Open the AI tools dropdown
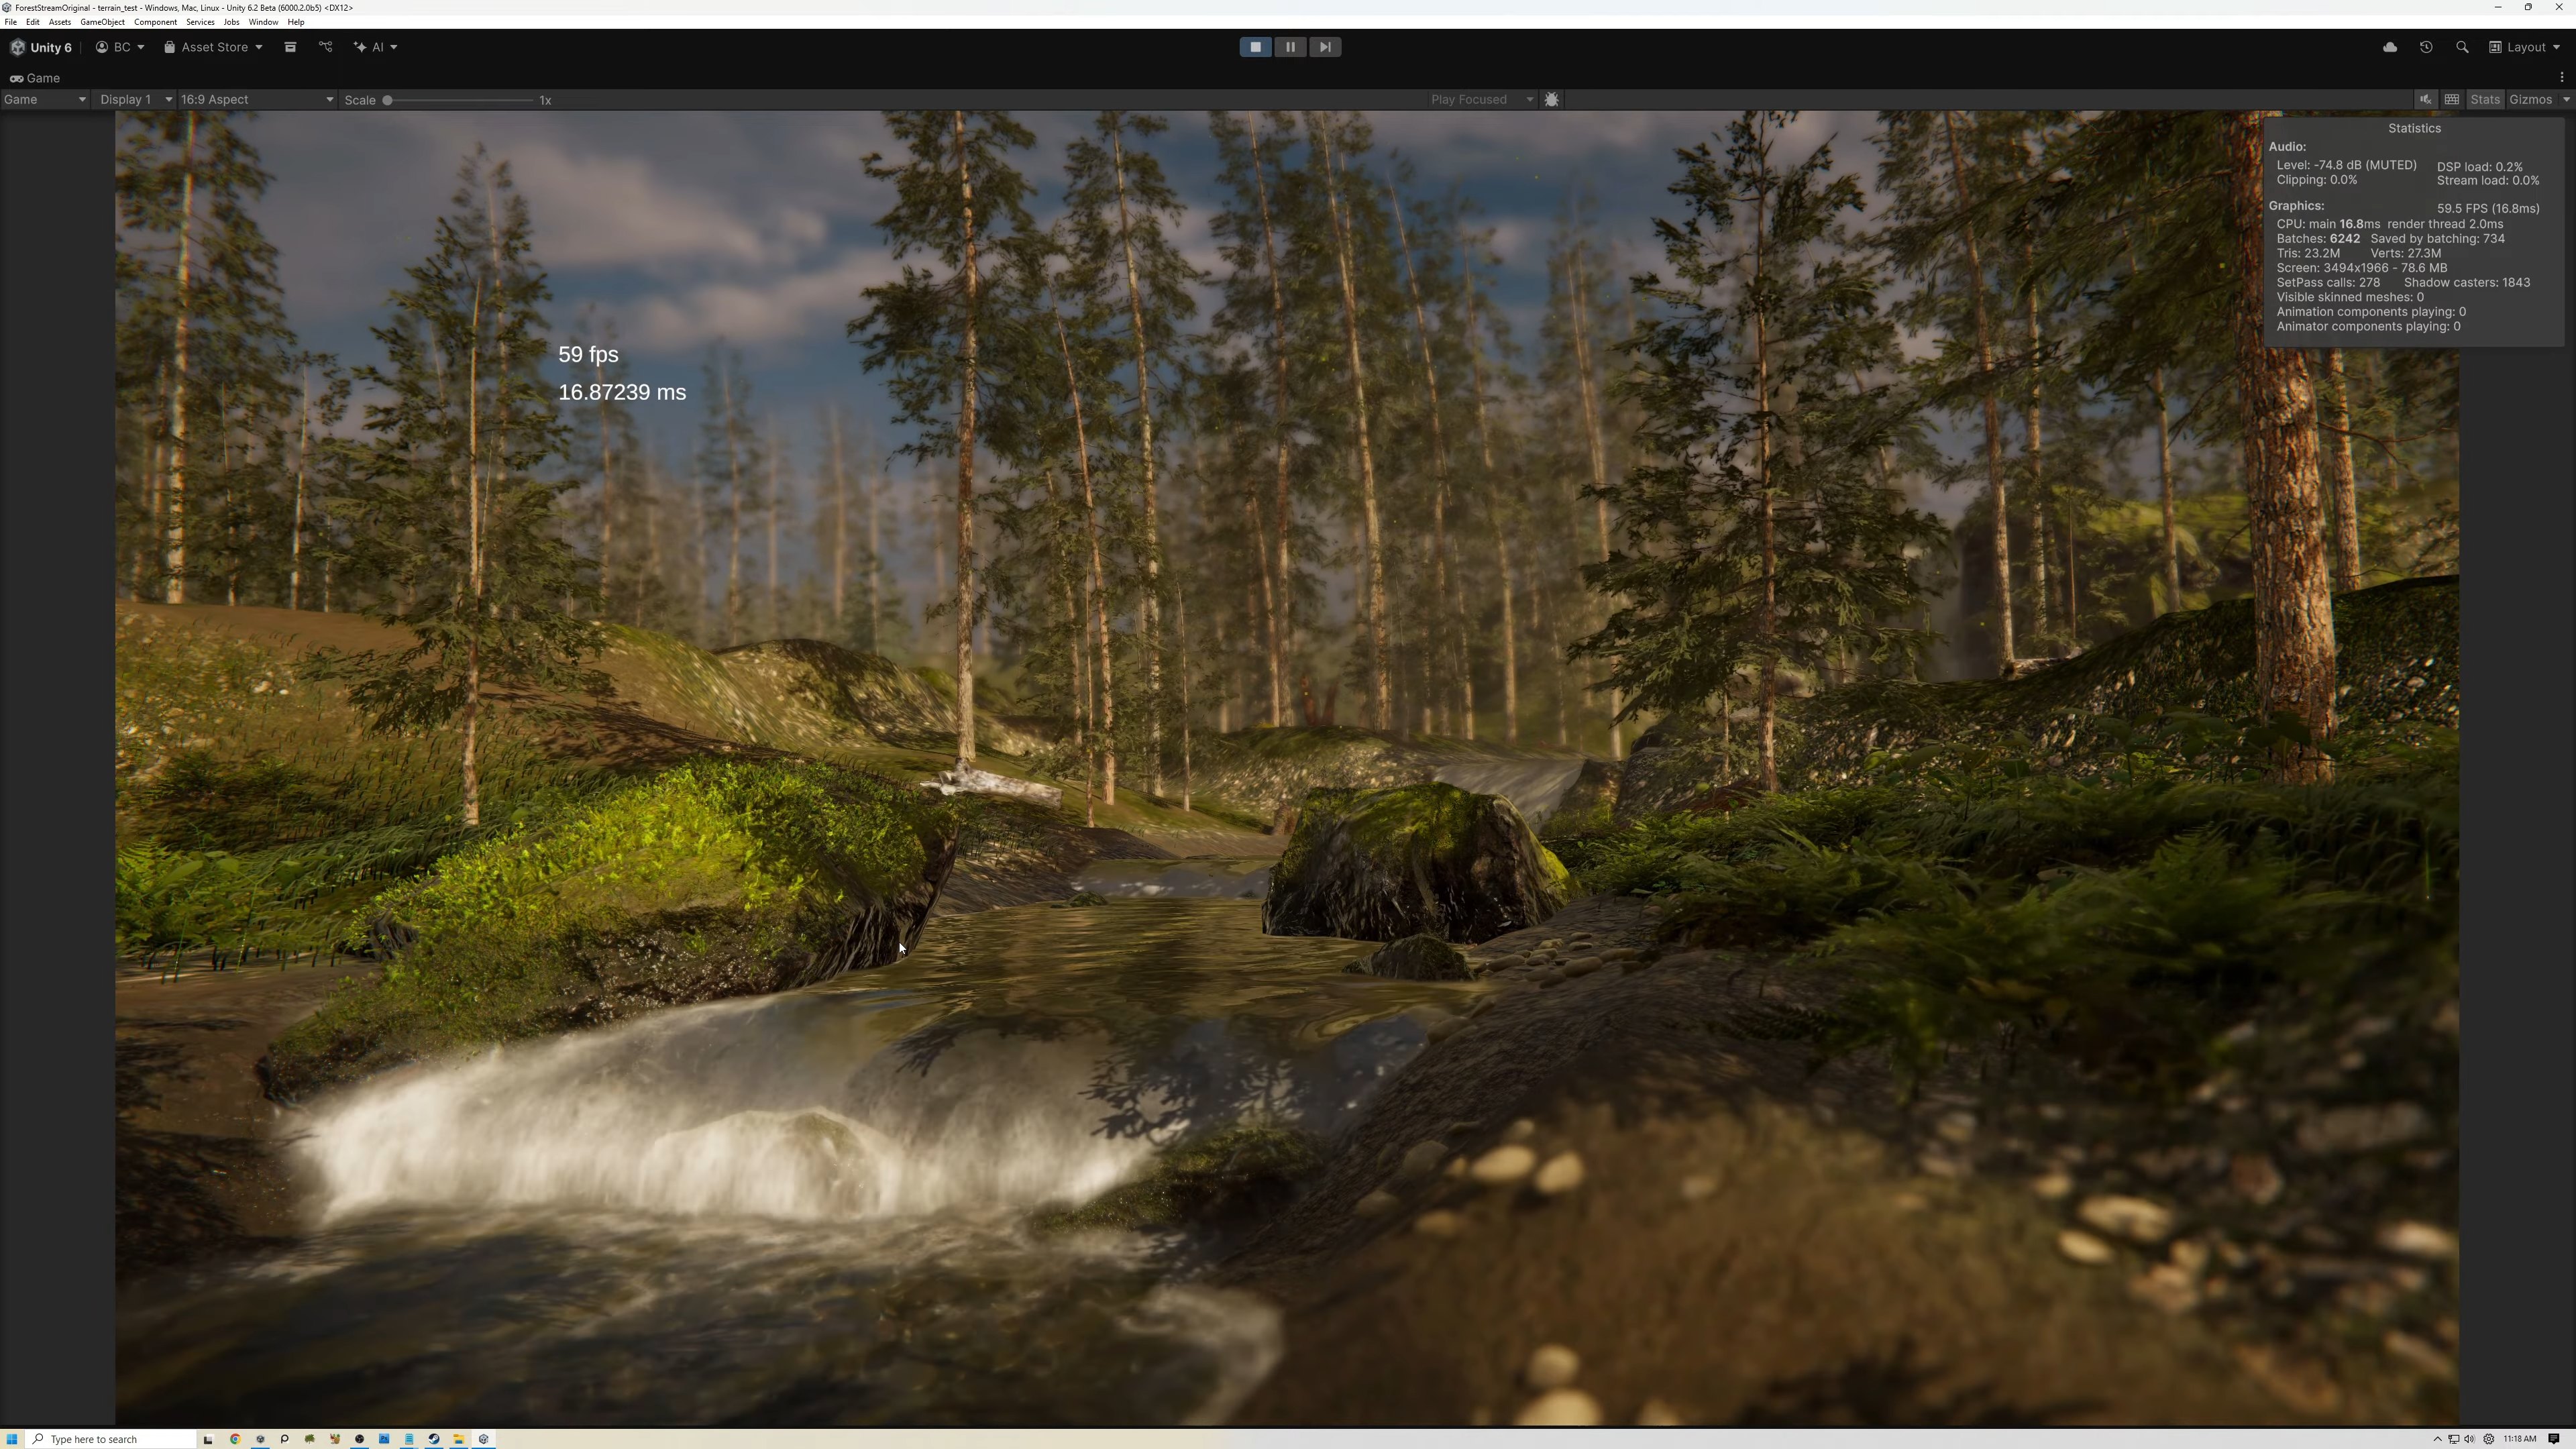 coord(376,47)
